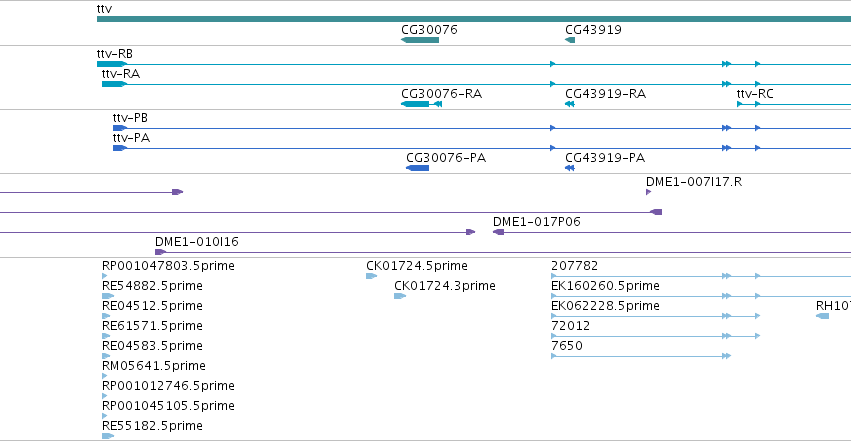Click the CK01724.5prime arrow glyph
Screen dimensions: 851x441
371,276
